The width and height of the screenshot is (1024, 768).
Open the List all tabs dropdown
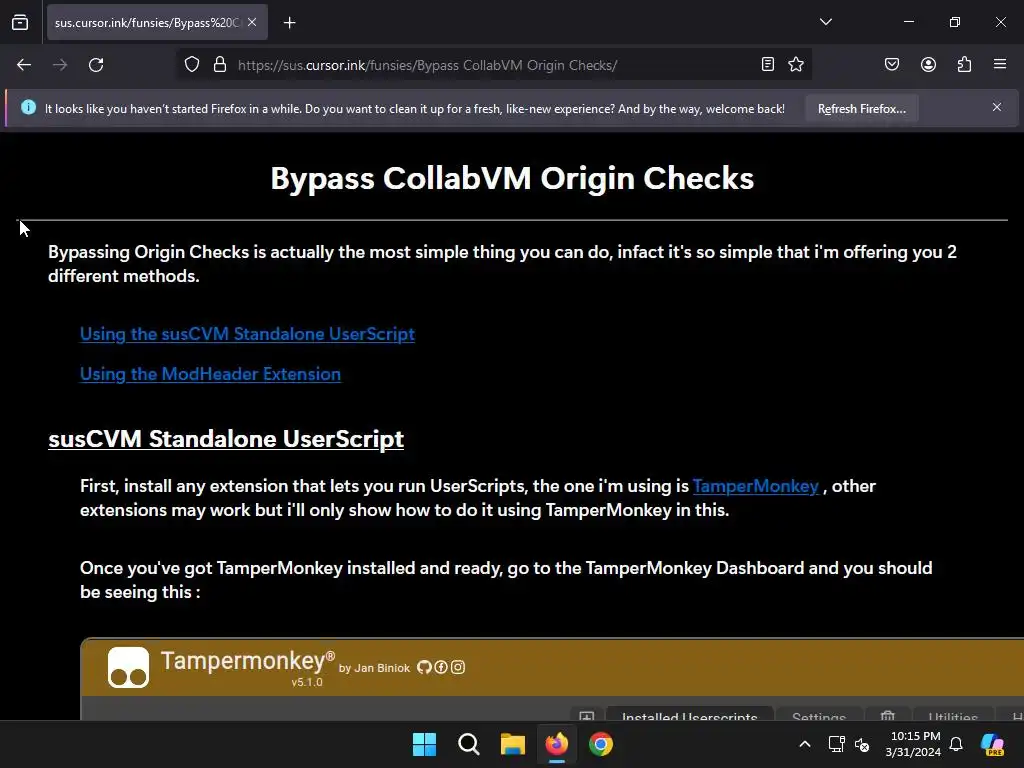coord(825,22)
